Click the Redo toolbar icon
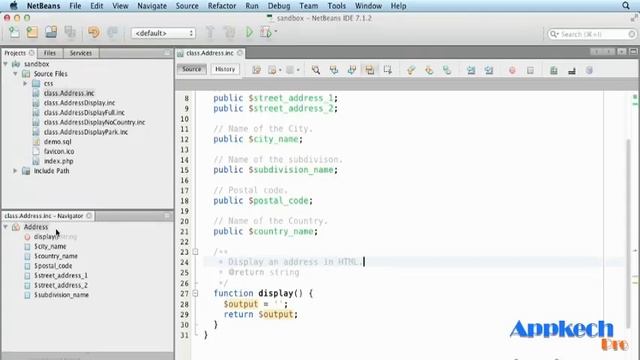Viewport: 640px width, 360px height. click(x=112, y=32)
